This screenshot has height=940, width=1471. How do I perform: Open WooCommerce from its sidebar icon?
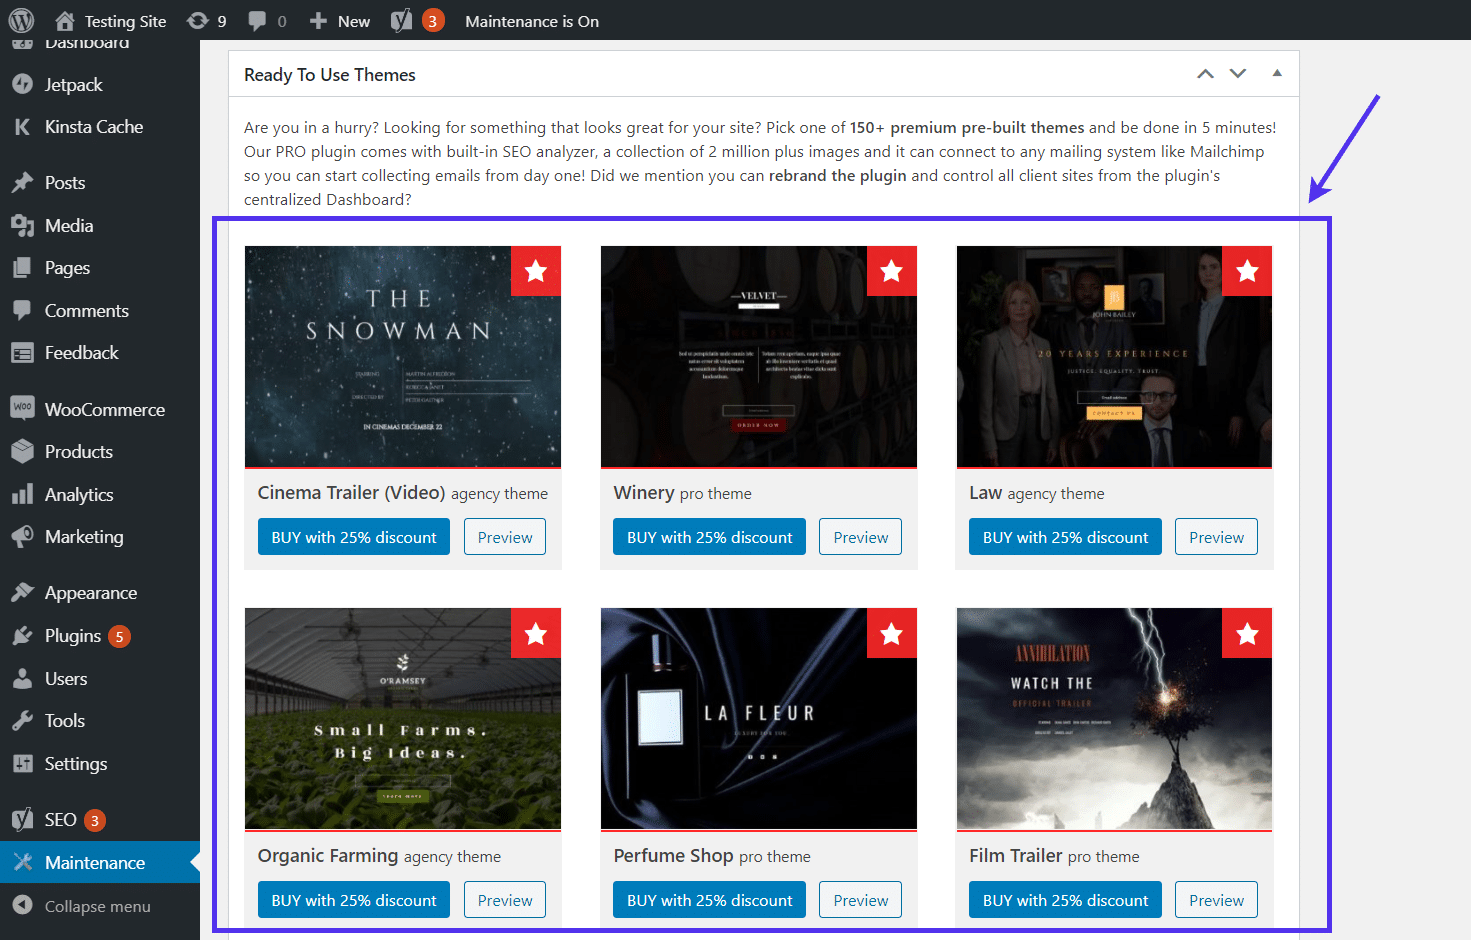(x=21, y=408)
